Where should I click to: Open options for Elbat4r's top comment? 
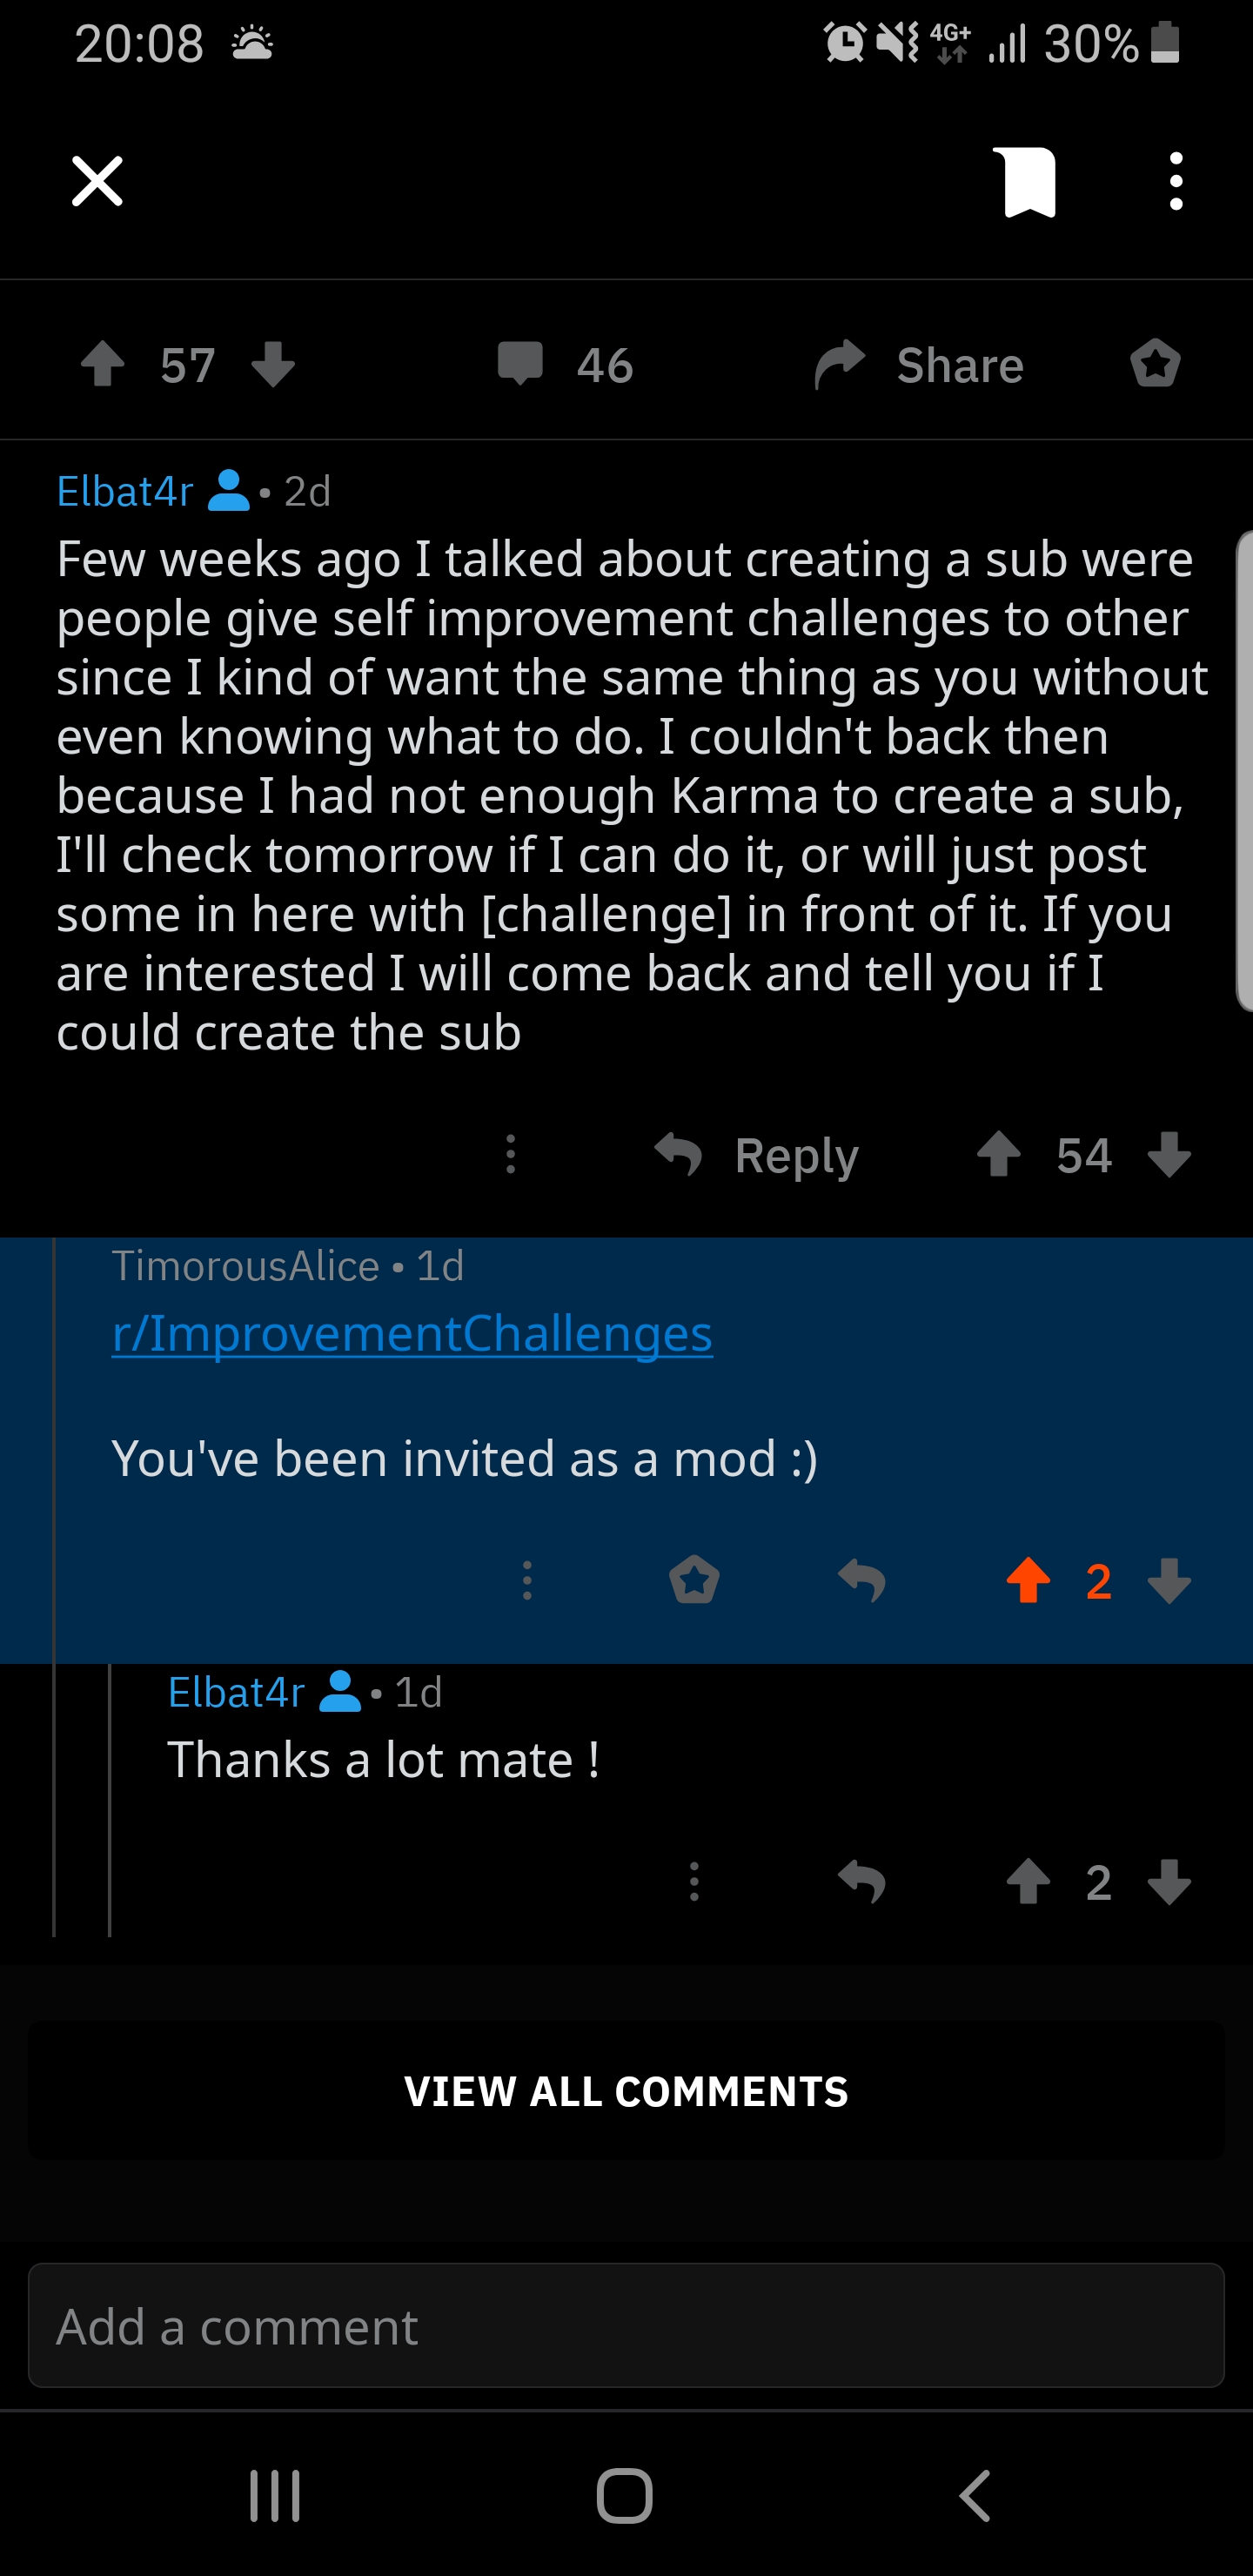pos(511,1156)
